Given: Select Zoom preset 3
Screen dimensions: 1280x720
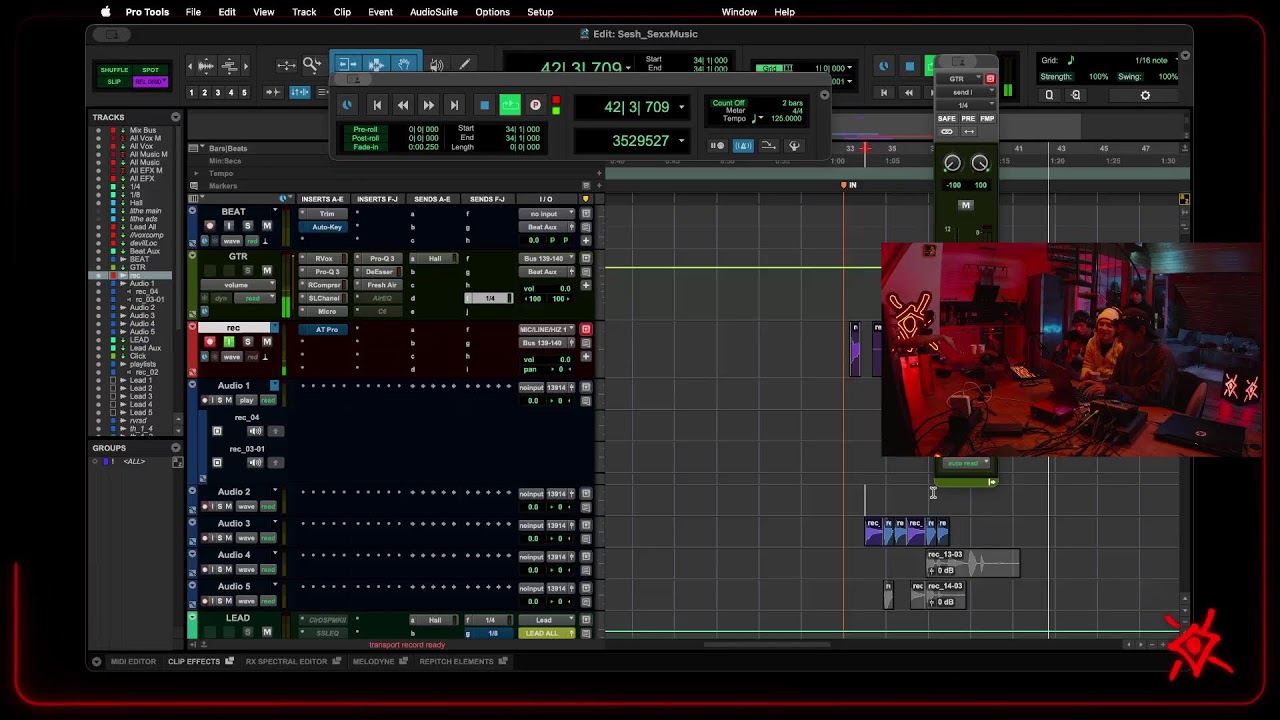Looking at the screenshot, I should coord(218,92).
